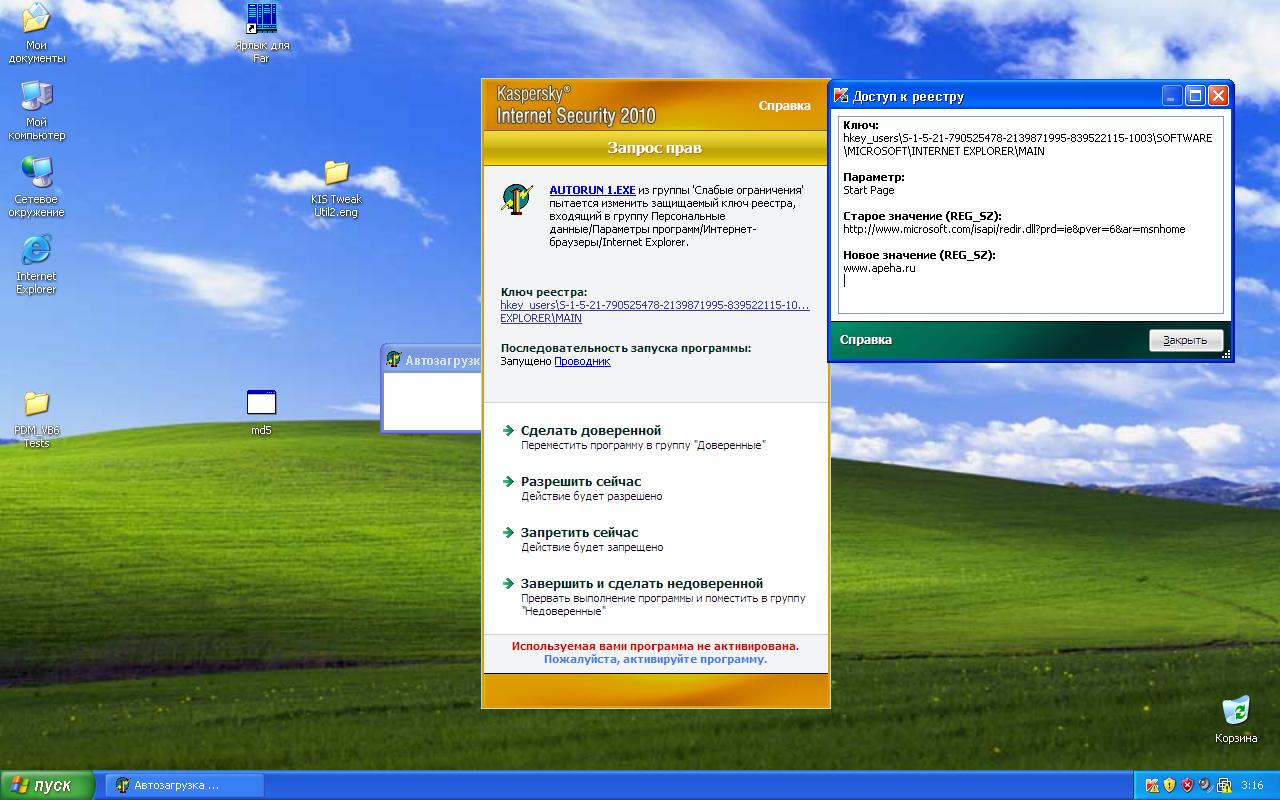
Task: Click the taskbar clock showing 3:16
Action: [1251, 785]
